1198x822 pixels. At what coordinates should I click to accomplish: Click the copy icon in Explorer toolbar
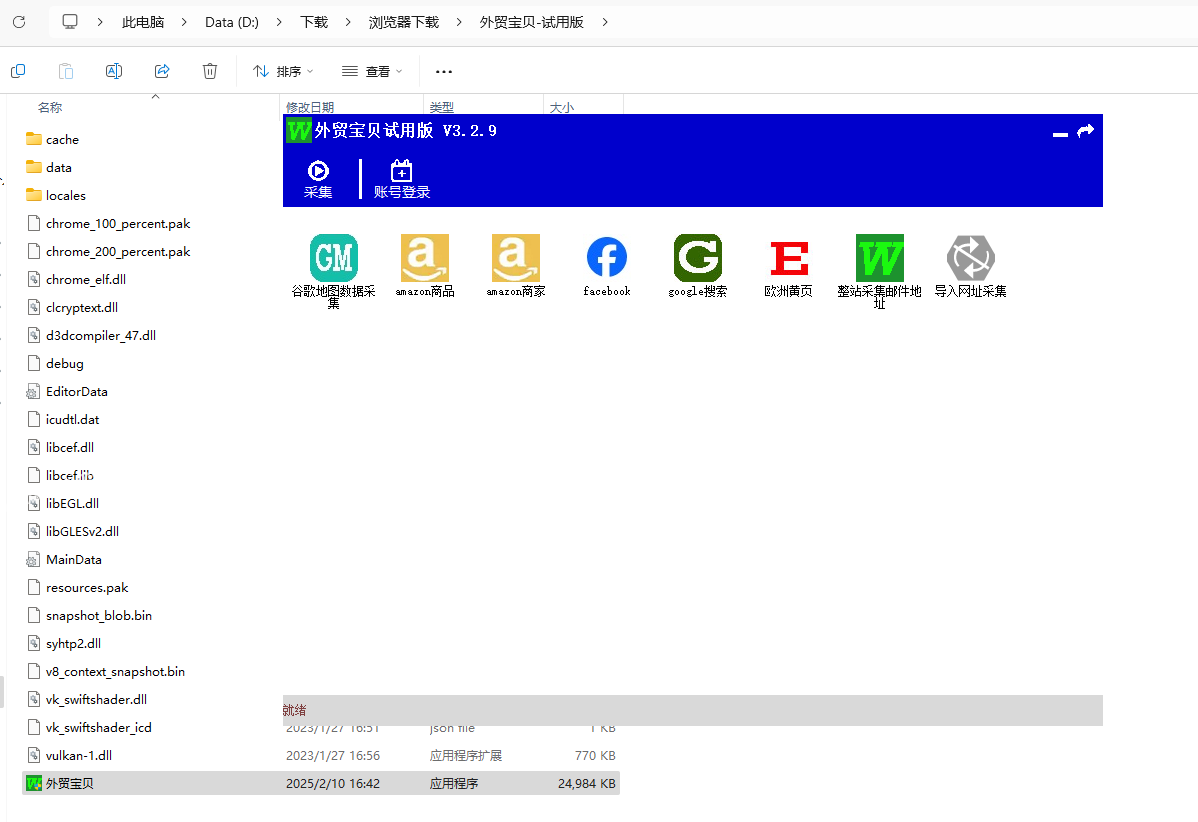[18, 71]
